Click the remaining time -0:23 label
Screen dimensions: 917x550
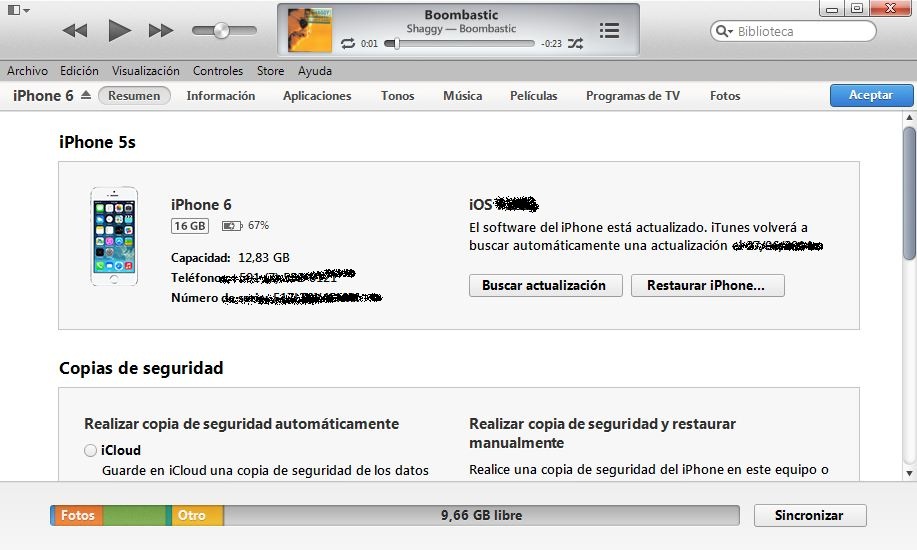click(x=551, y=44)
